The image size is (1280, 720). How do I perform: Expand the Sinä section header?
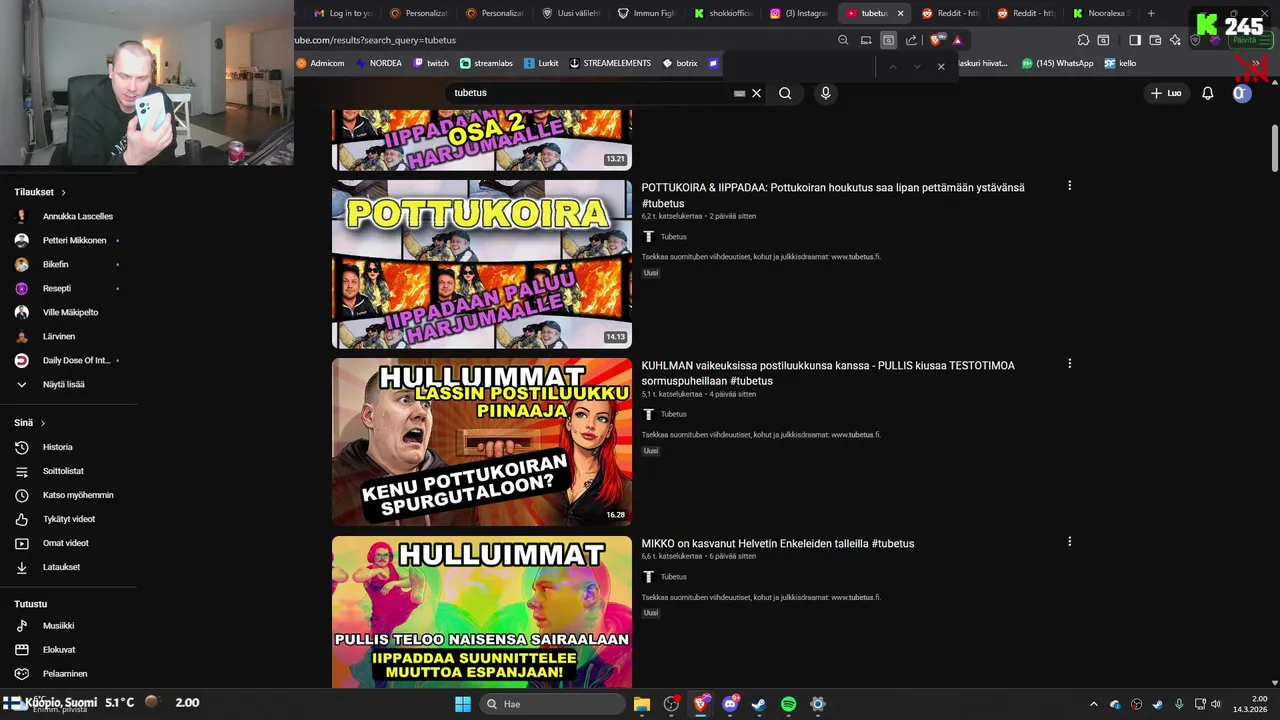(28, 423)
